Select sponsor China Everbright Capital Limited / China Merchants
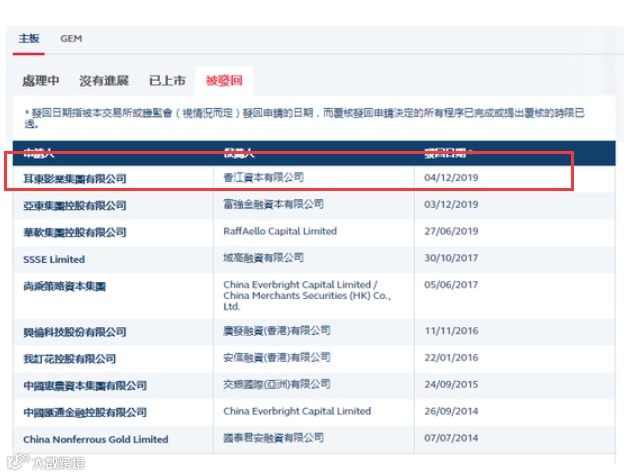This screenshot has height=476, width=642. [x=307, y=296]
